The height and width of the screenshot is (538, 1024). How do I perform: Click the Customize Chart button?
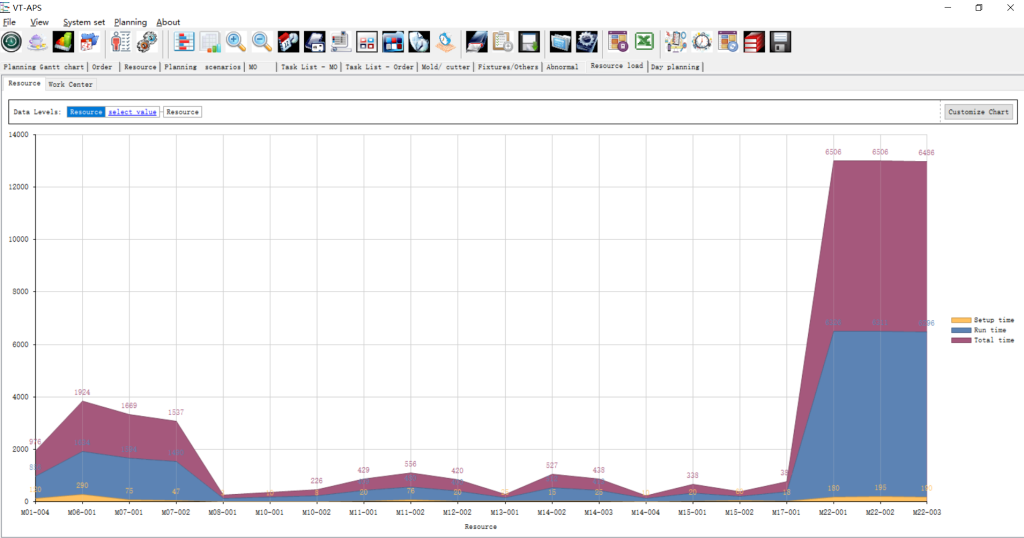click(978, 112)
